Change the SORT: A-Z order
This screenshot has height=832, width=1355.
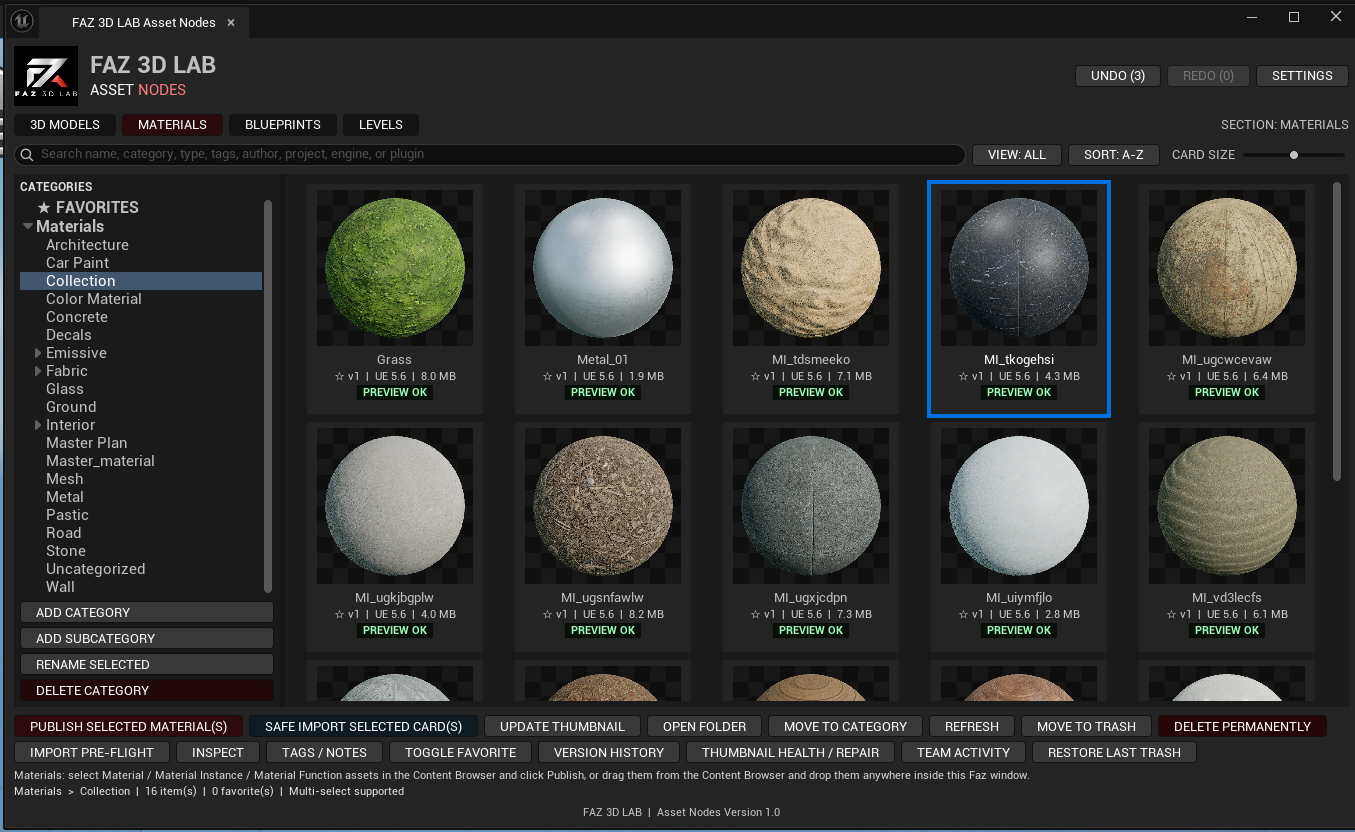pyautogui.click(x=1113, y=155)
